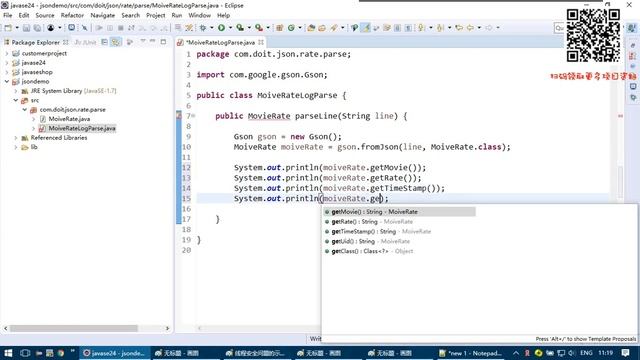The image size is (640, 360).
Task: Click the Java perspective icon near the QR code
Action: 632,28
